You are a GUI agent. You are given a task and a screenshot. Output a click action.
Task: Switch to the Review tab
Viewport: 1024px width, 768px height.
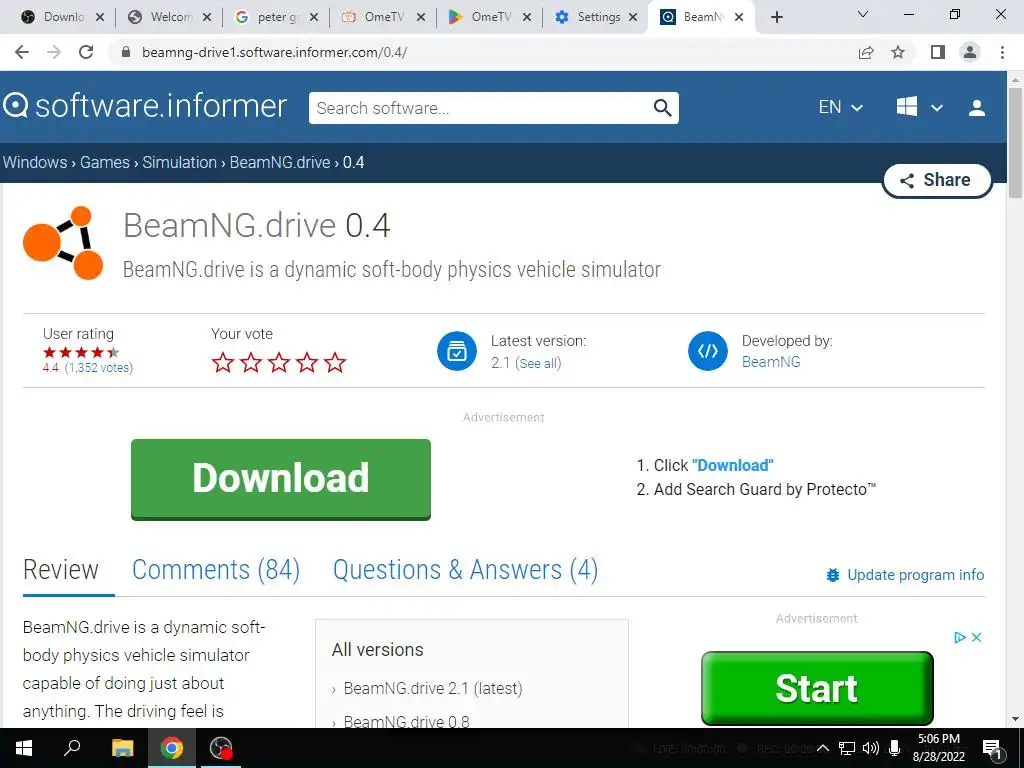[61, 569]
